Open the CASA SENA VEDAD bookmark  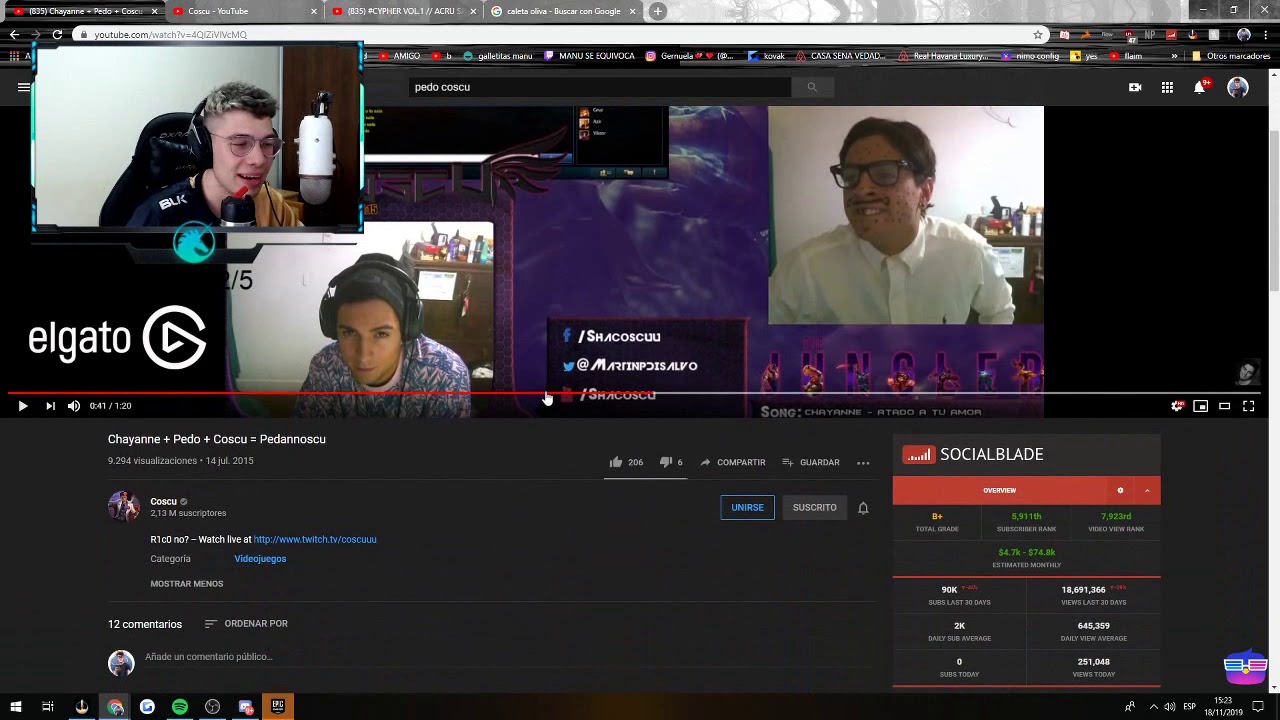pyautogui.click(x=841, y=56)
